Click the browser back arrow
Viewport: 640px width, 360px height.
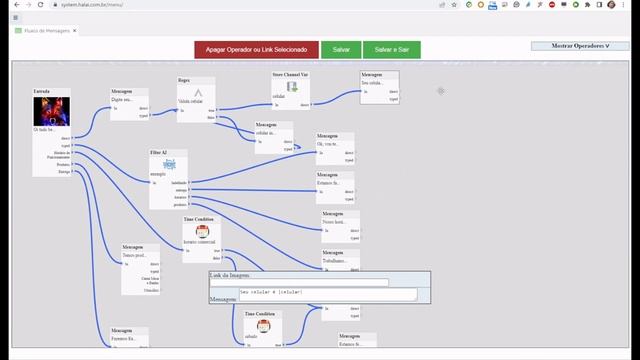[17, 5]
